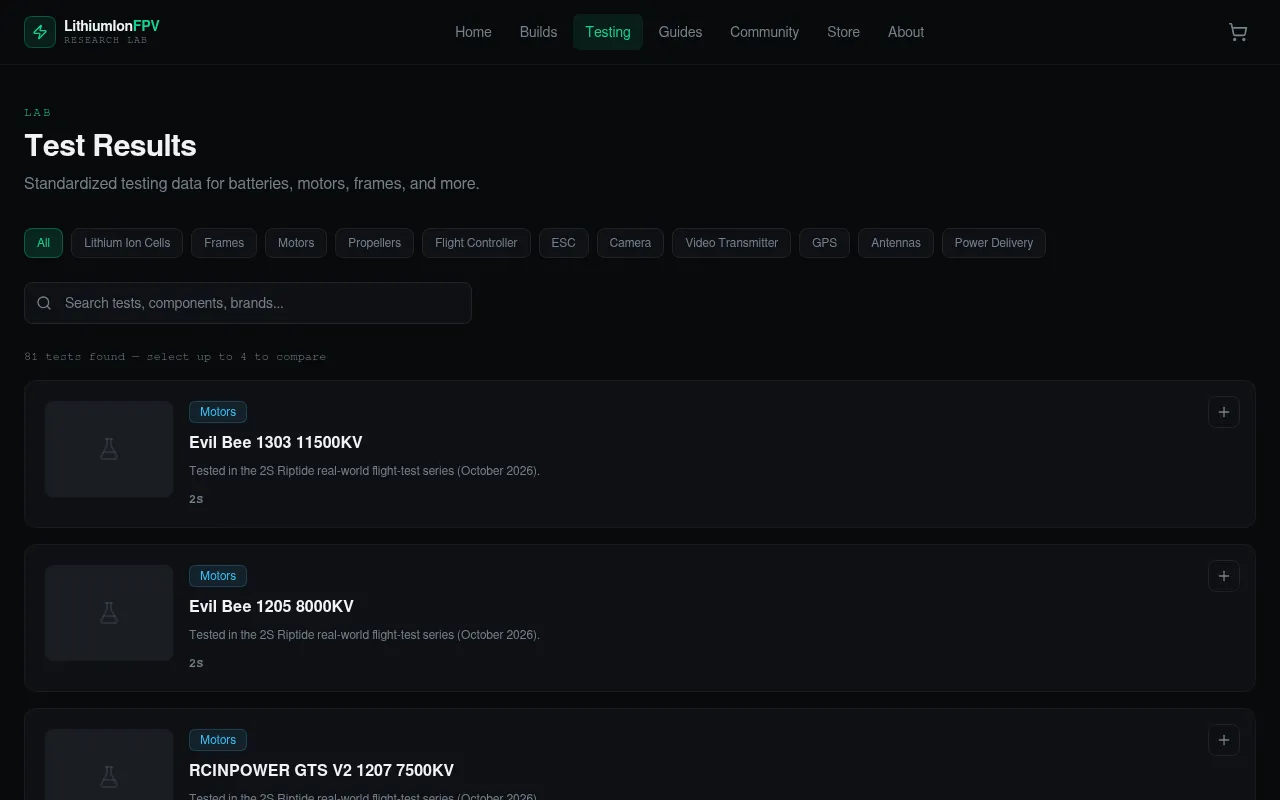
Task: Filter by Lithium Ion Cells
Action: pos(127,243)
